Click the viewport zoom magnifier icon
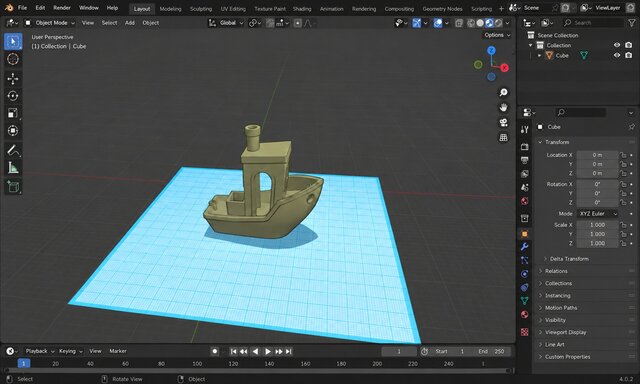The height and width of the screenshot is (384, 640). click(504, 93)
